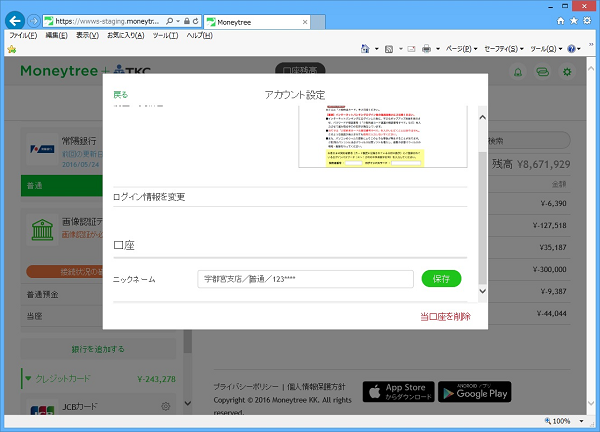Click the sidebar scroll down chevron
Image resolution: width=600 pixels, height=432 pixels.
point(188,403)
